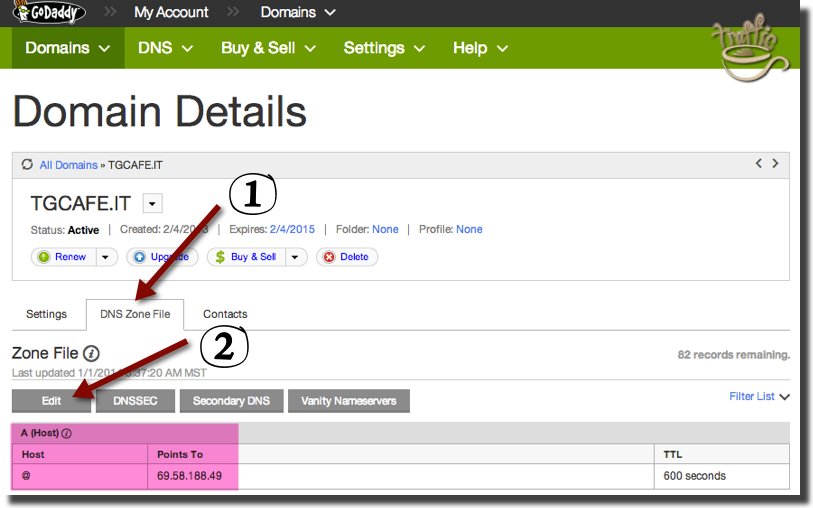
Task: Click the red Delete button
Action: [x=346, y=257]
